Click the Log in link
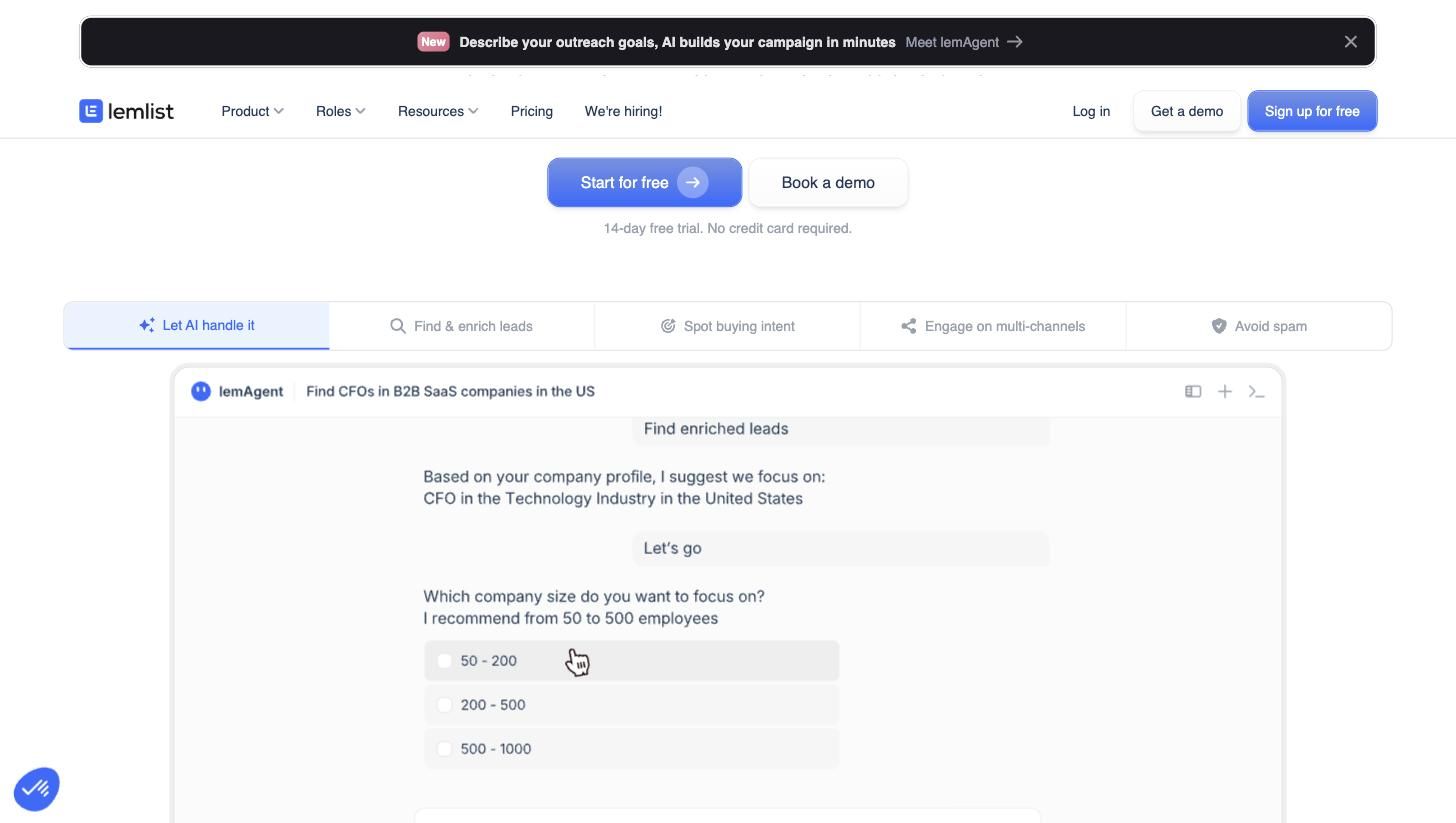Image resolution: width=1456 pixels, height=823 pixels. tap(1091, 111)
